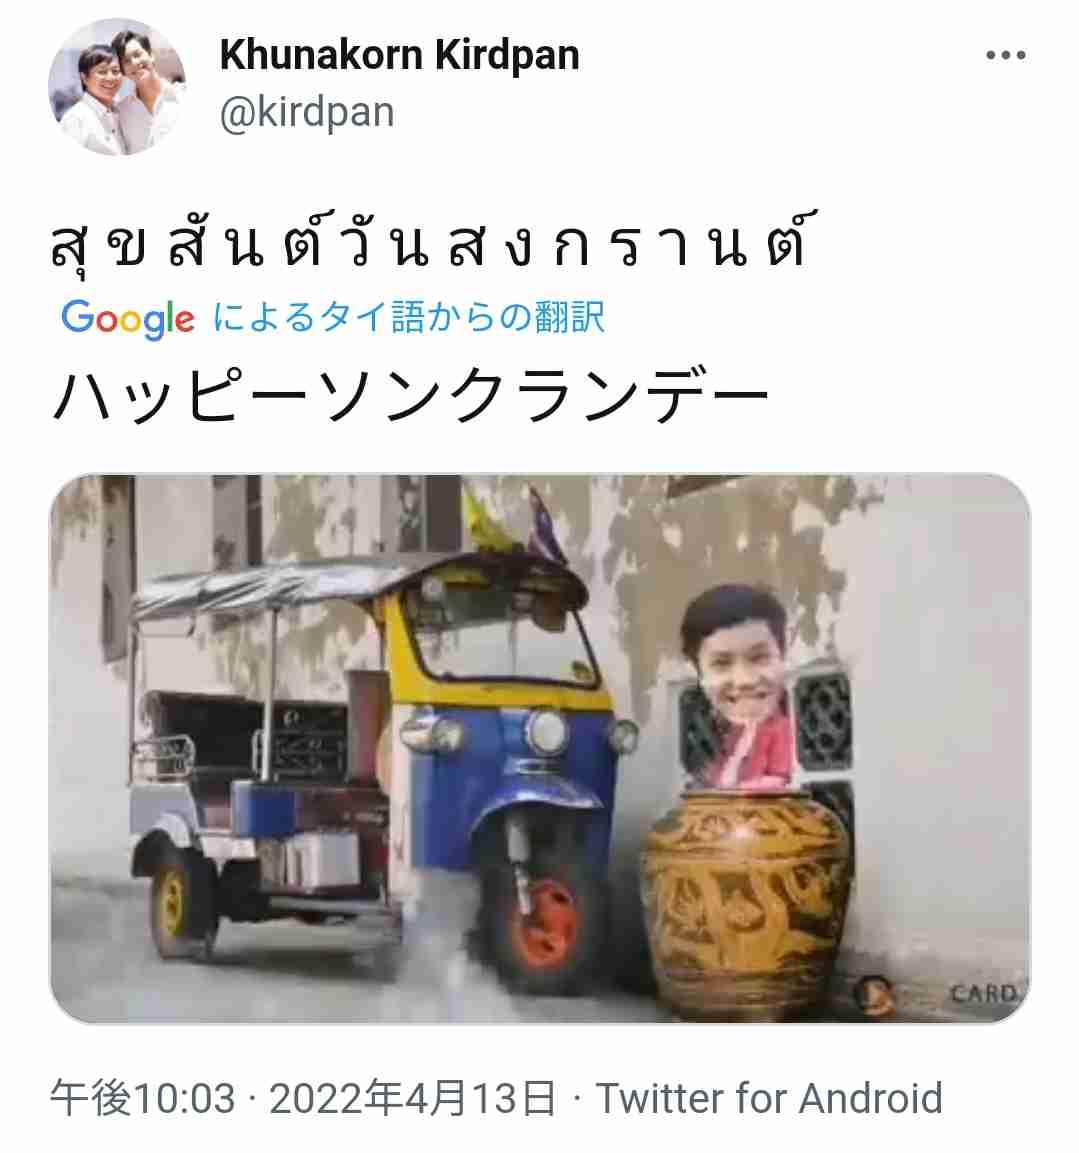Open the three-dot more options menu
The width and height of the screenshot is (1079, 1153).
1005,55
